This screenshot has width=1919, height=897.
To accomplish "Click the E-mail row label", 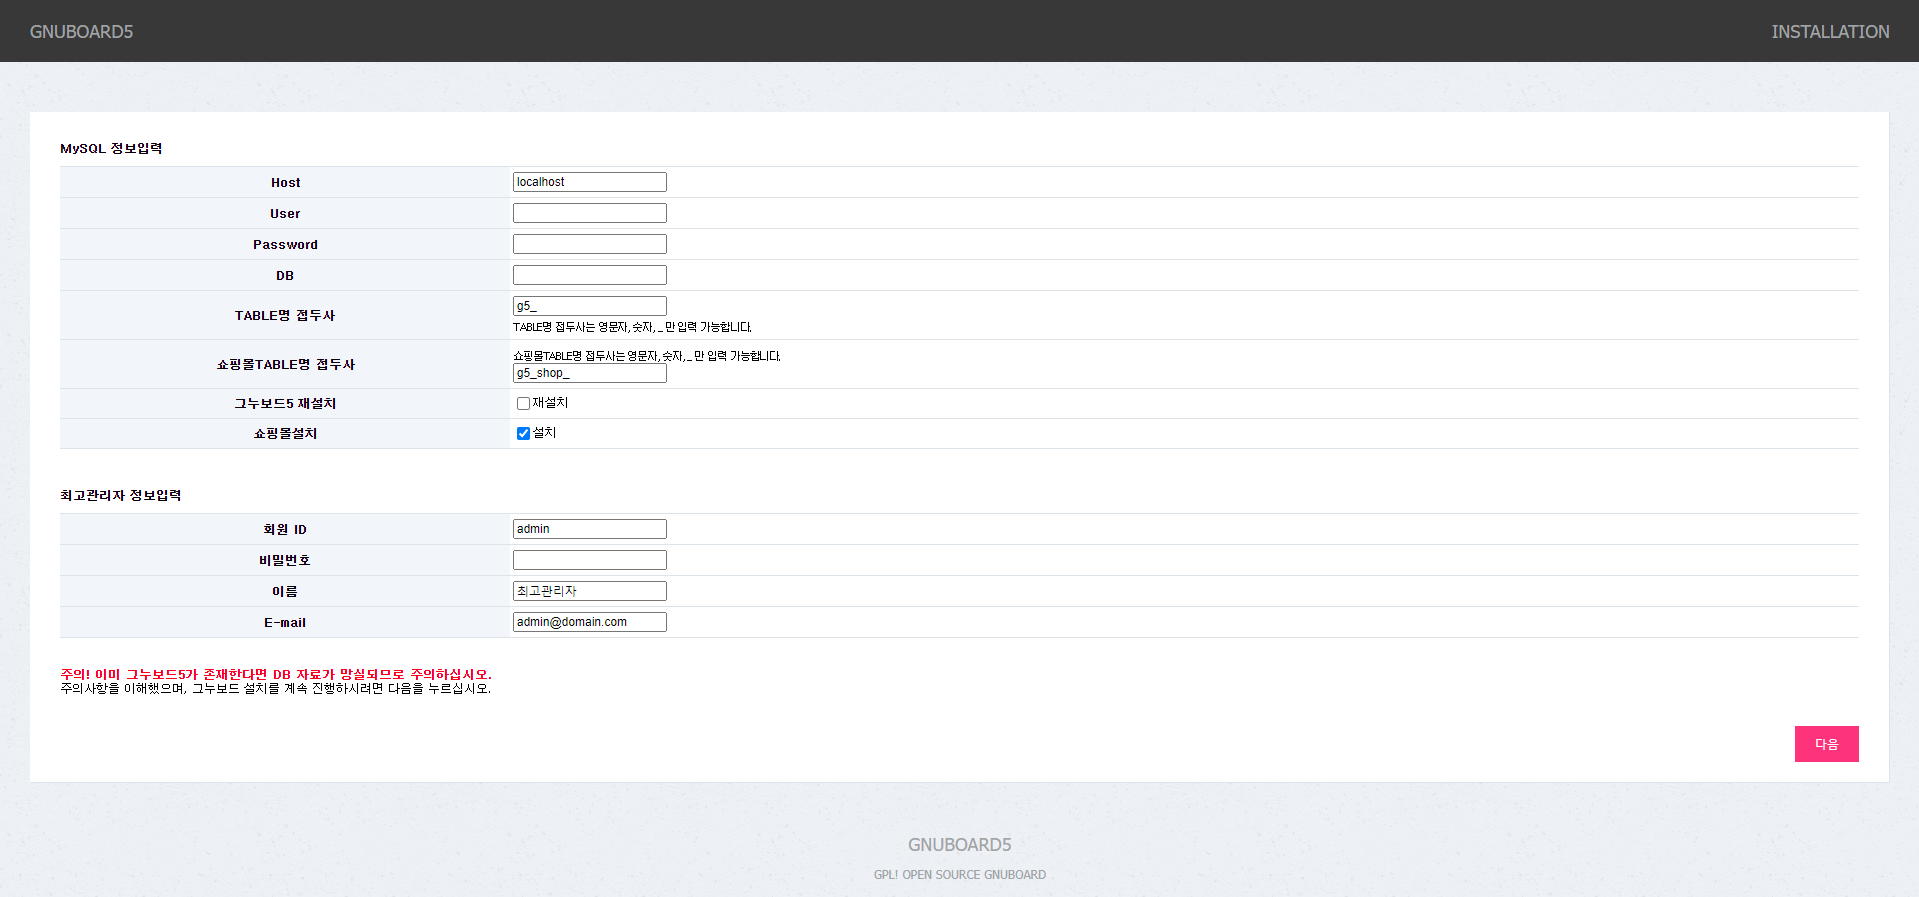I will point(285,623).
